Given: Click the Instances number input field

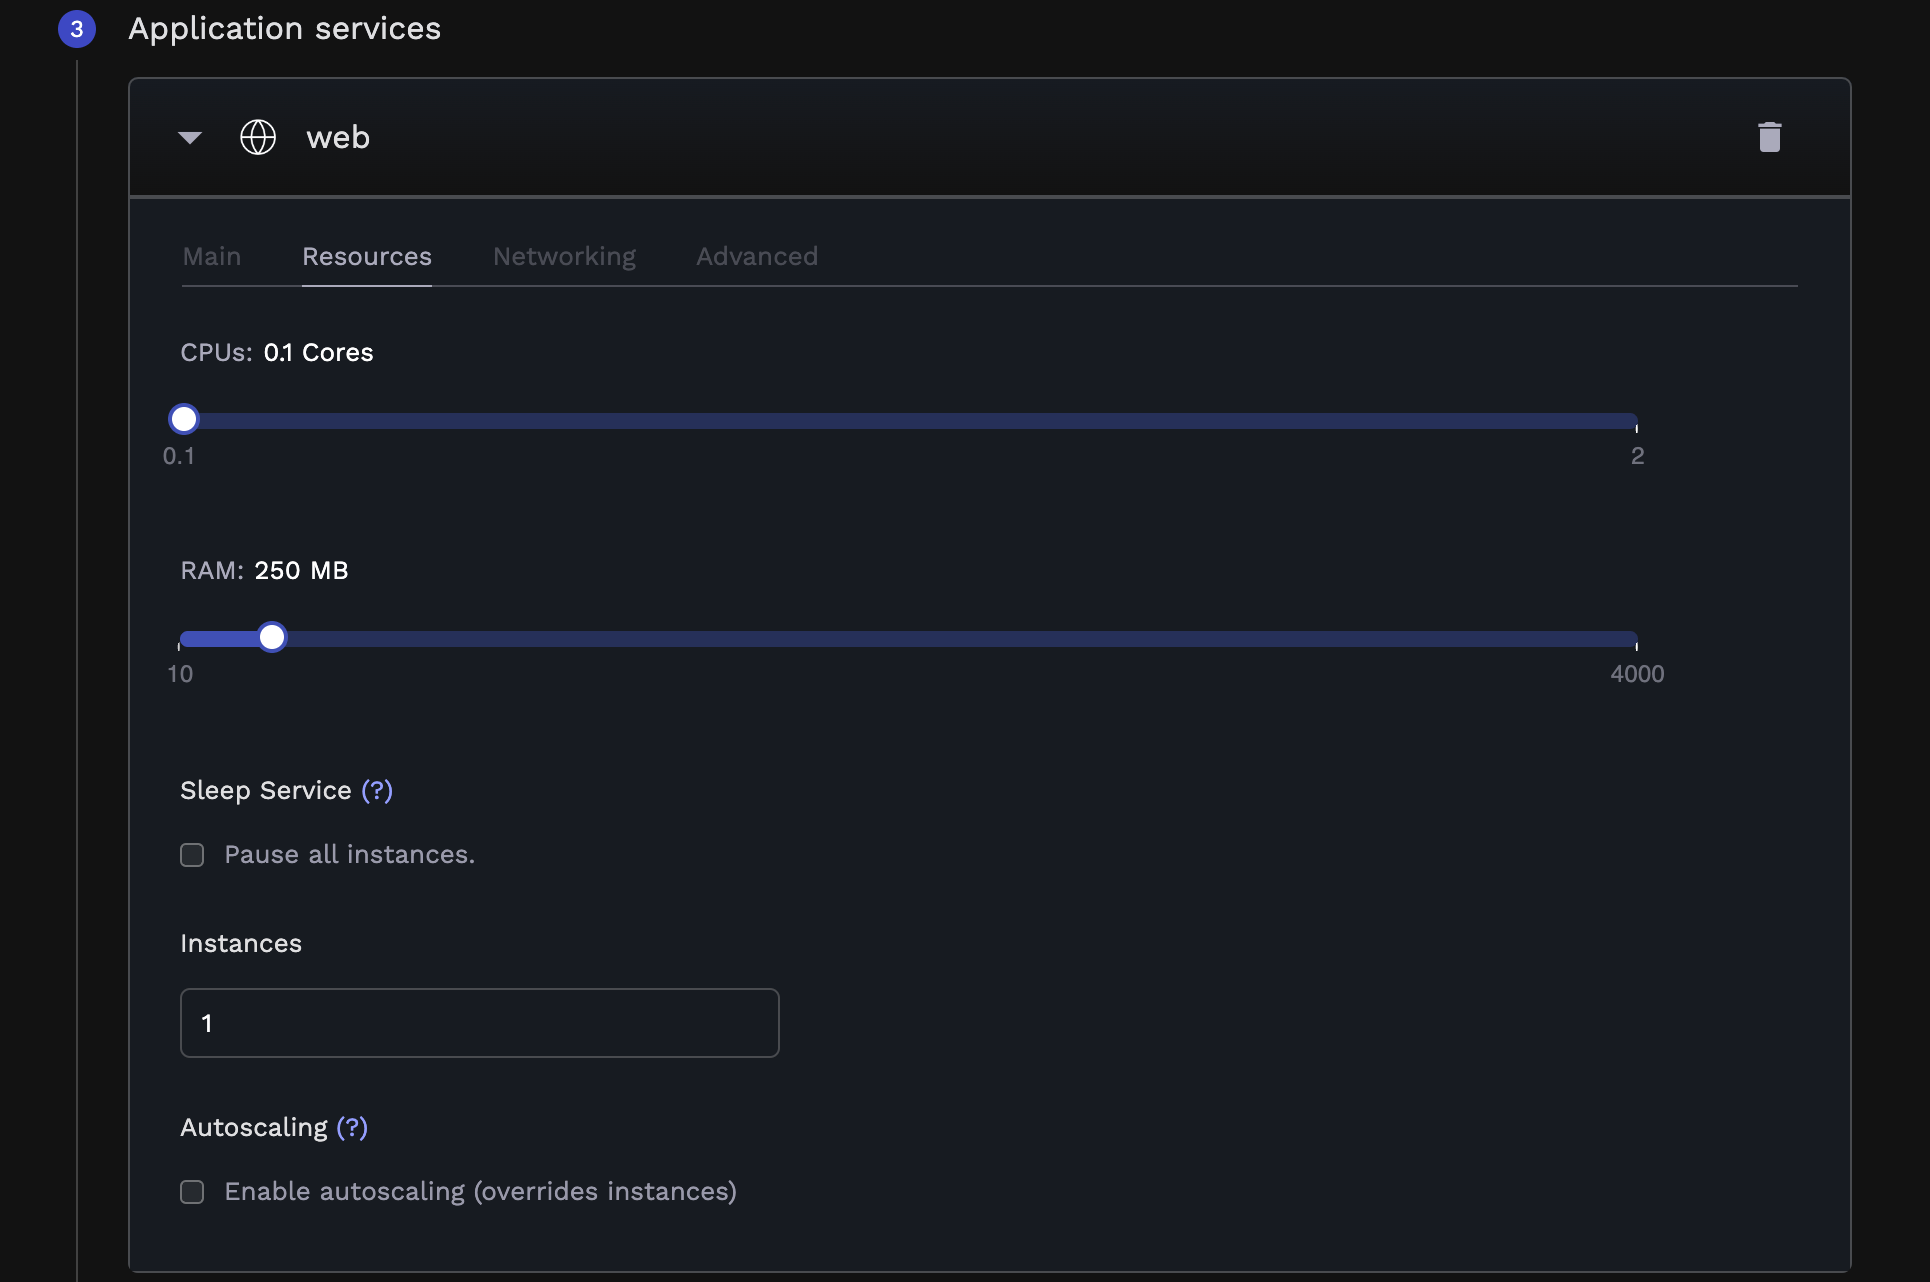Looking at the screenshot, I should coord(480,1023).
